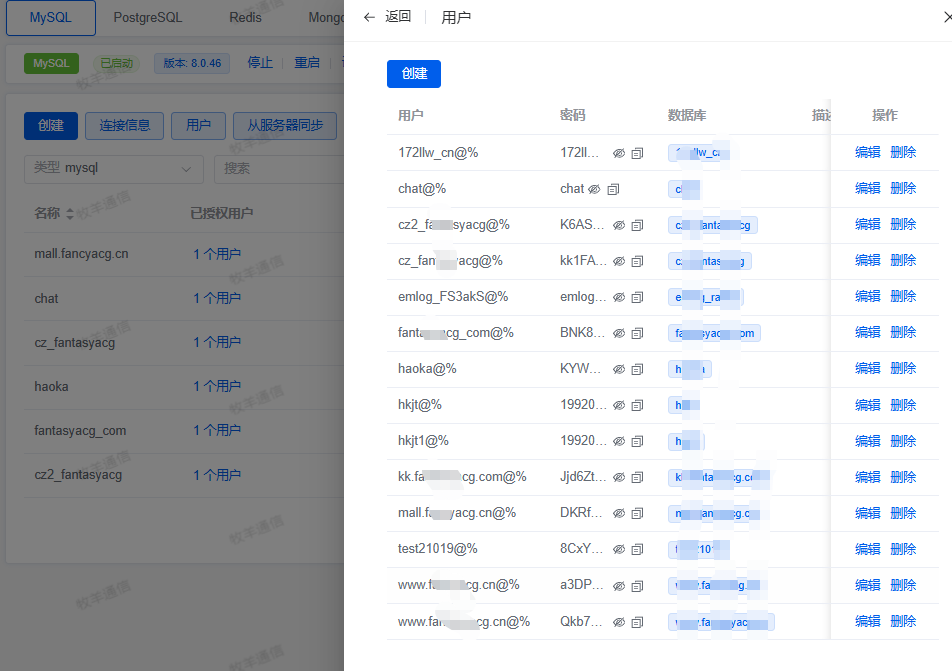Copy emlog_FS3akS@% password to clipboard
Screen dimensions: 952x671
coord(637,298)
